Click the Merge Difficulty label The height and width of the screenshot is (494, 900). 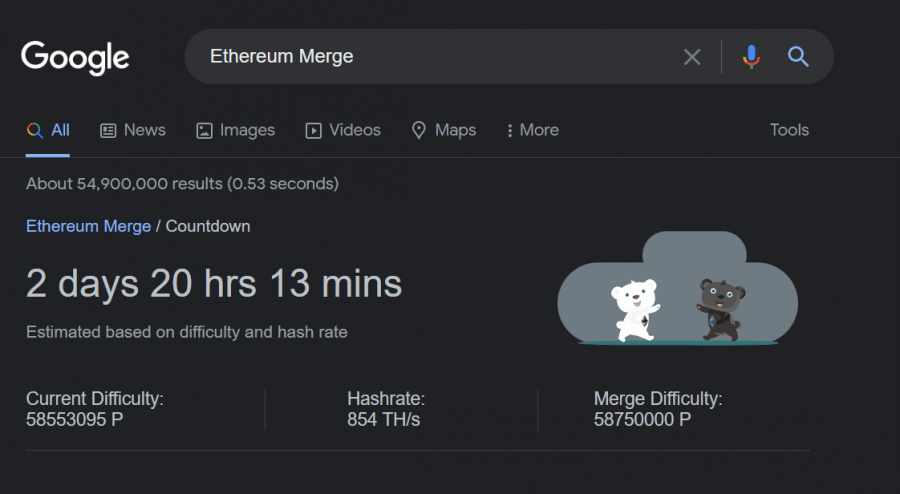click(658, 398)
